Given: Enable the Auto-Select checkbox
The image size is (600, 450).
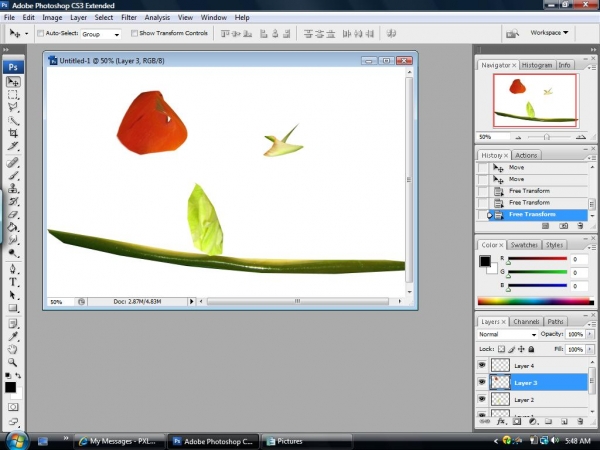Looking at the screenshot, I should (40, 33).
